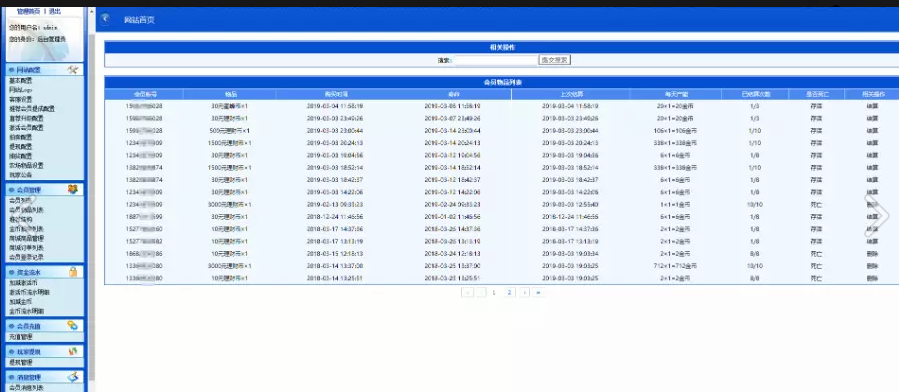
Task: Open 提现管理 under 玩家提现
Action: [21, 362]
